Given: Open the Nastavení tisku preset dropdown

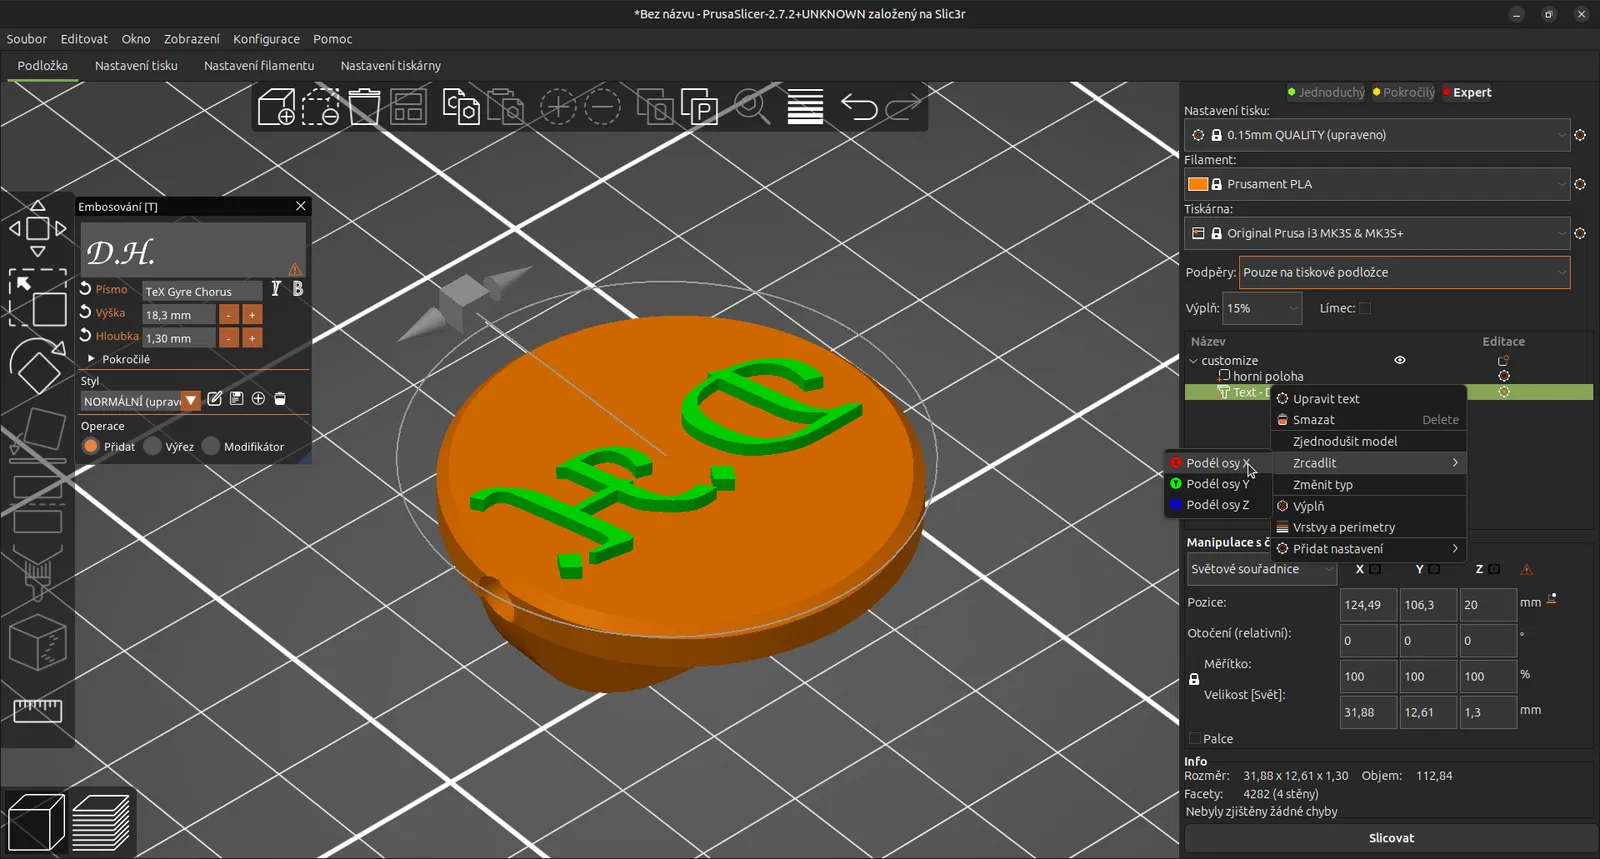Looking at the screenshot, I should click(x=1377, y=135).
